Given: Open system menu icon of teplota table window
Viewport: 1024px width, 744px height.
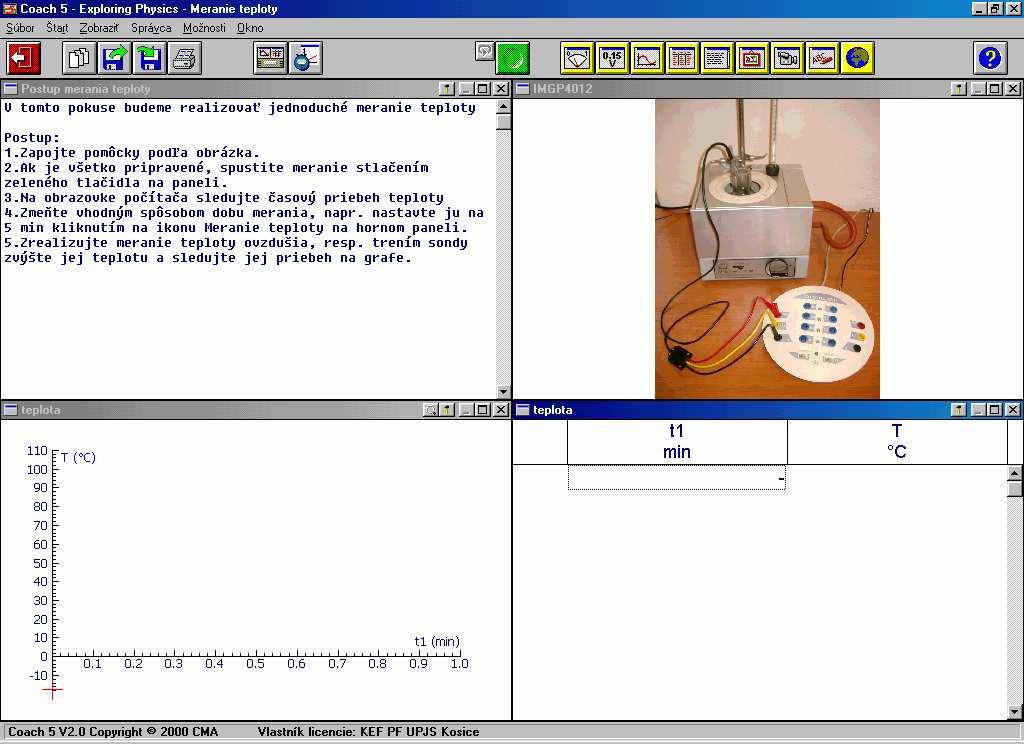Looking at the screenshot, I should pos(522,410).
